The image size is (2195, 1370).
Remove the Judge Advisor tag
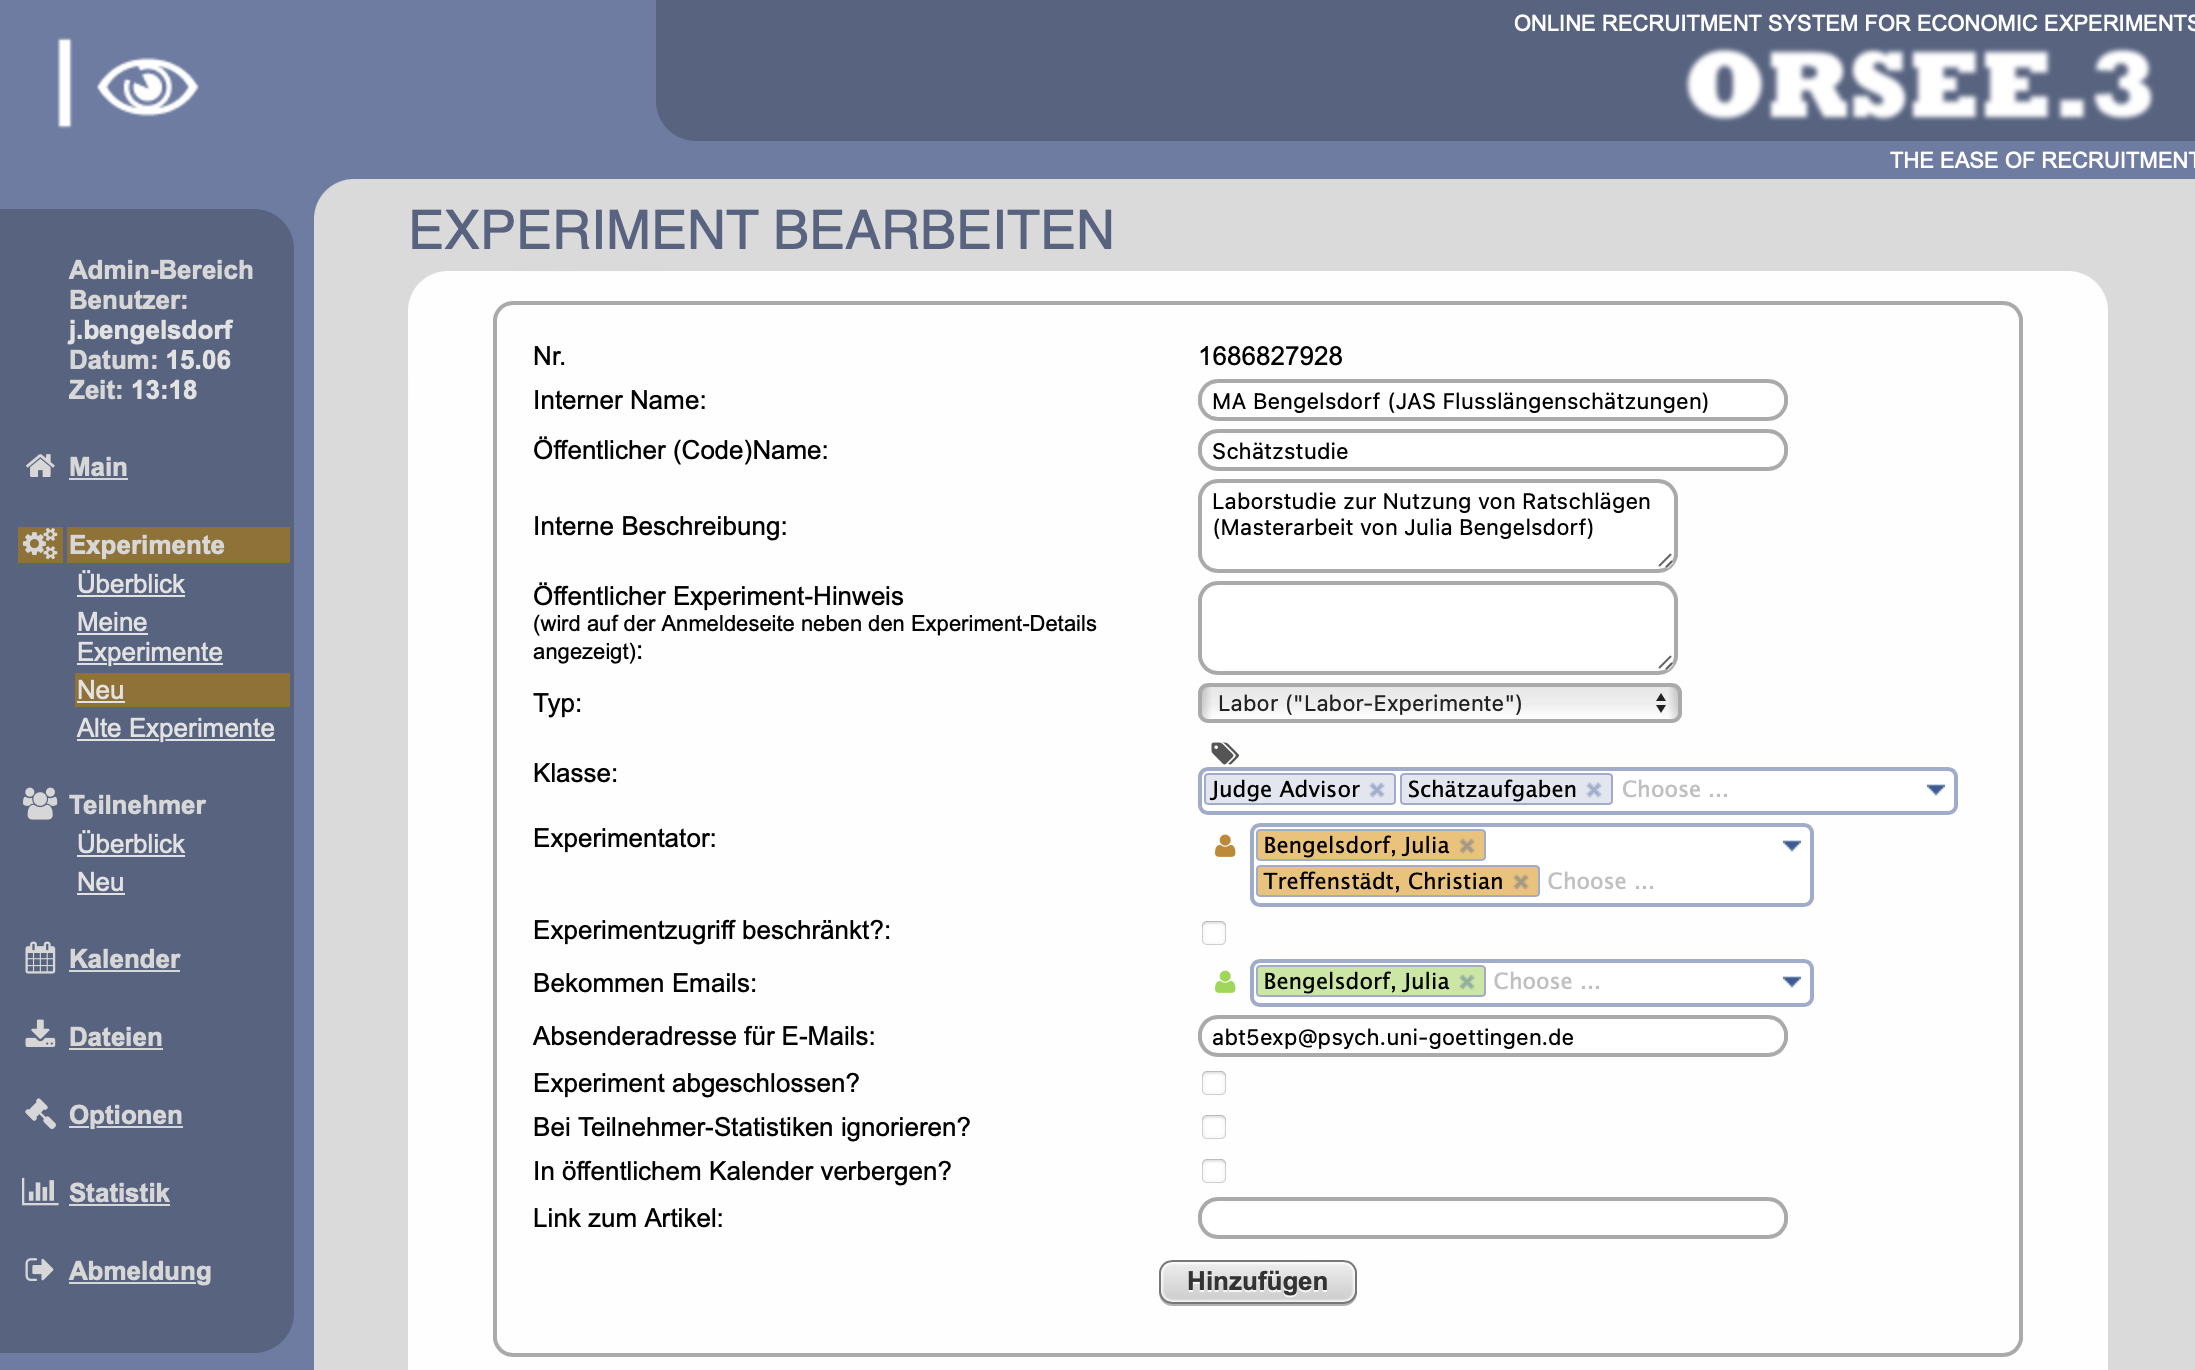click(x=1377, y=790)
